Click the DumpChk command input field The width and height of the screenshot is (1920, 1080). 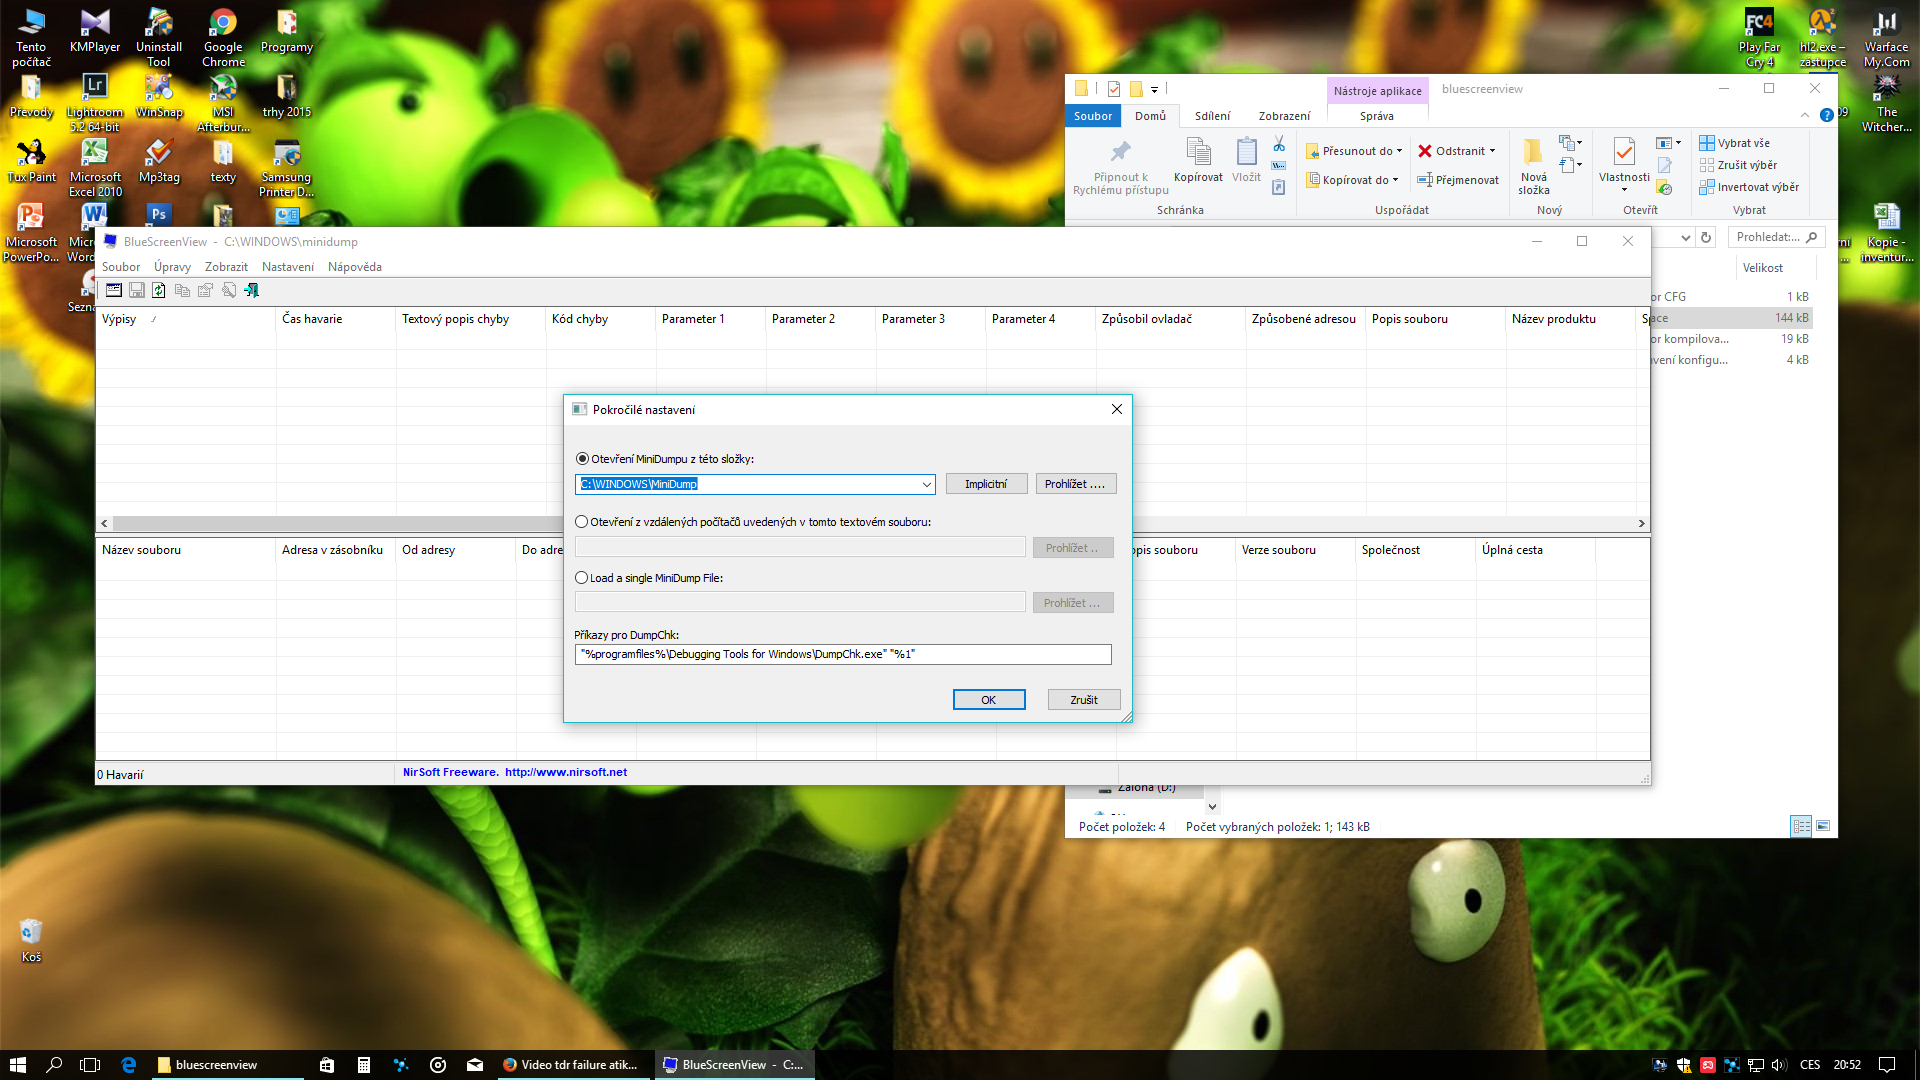pos(843,654)
